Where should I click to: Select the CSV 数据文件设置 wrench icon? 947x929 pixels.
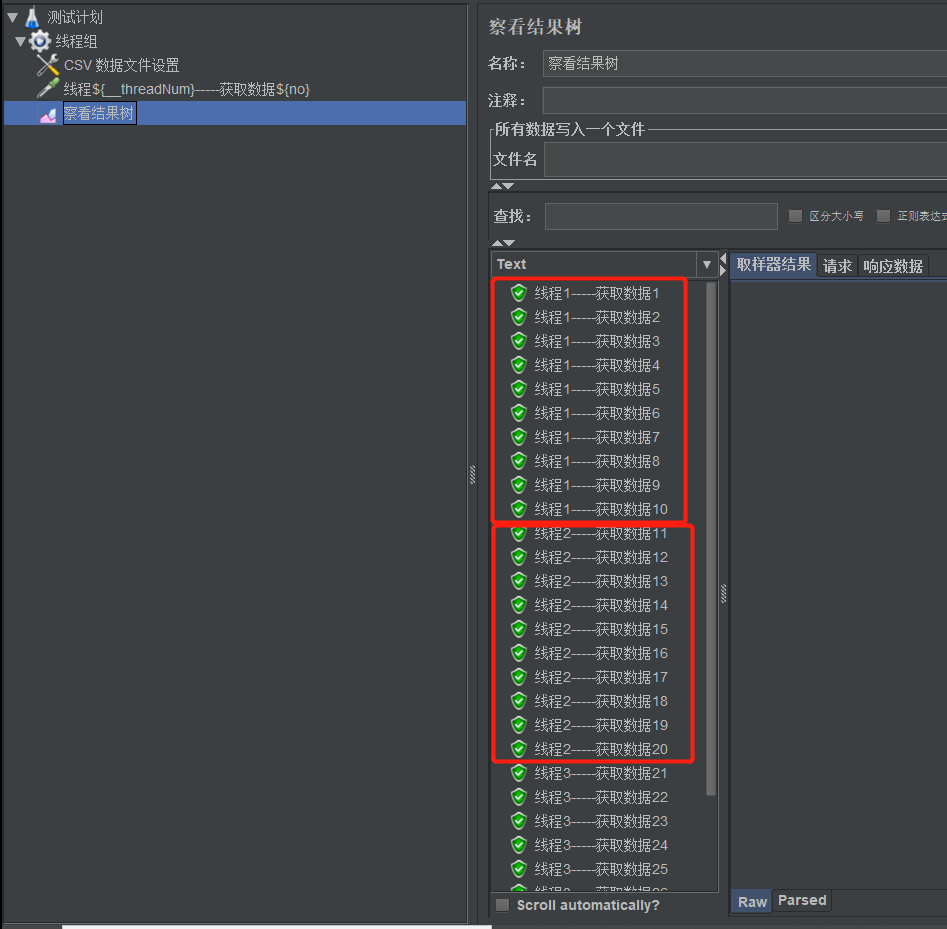click(x=47, y=65)
